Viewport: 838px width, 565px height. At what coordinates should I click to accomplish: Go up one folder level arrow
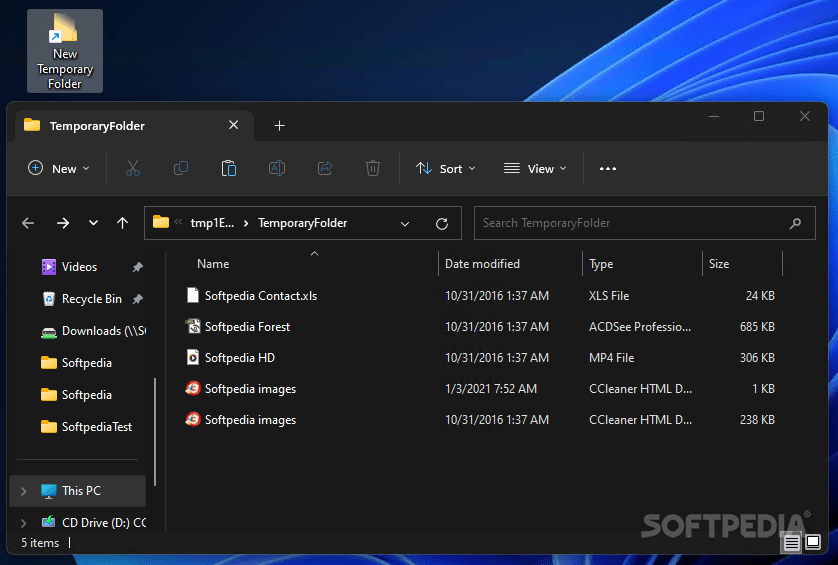point(122,223)
